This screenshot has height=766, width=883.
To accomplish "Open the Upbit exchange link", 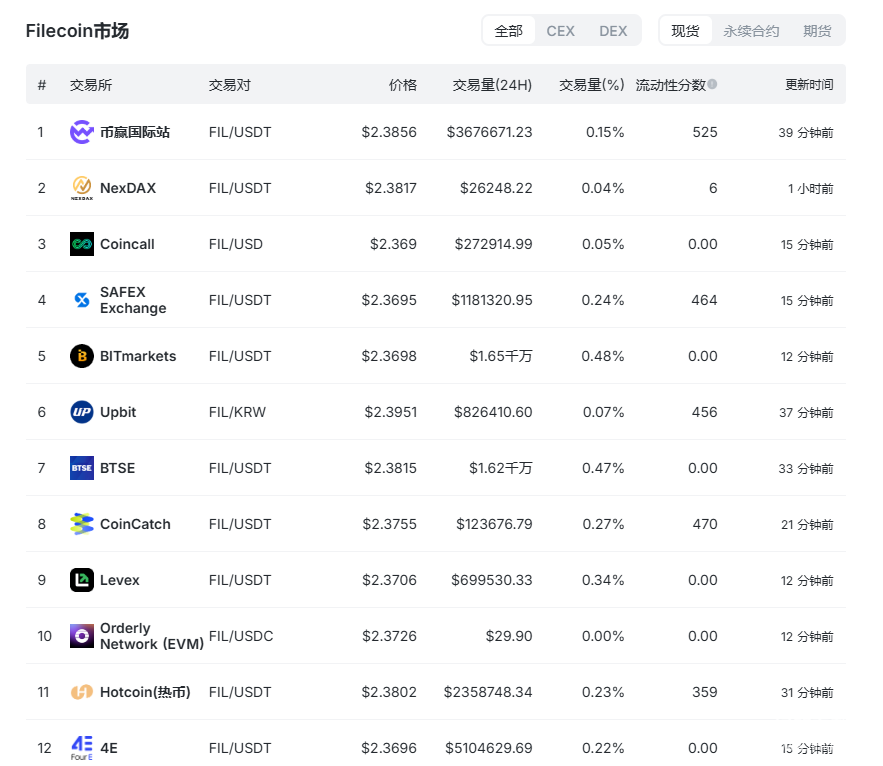I will [x=118, y=412].
